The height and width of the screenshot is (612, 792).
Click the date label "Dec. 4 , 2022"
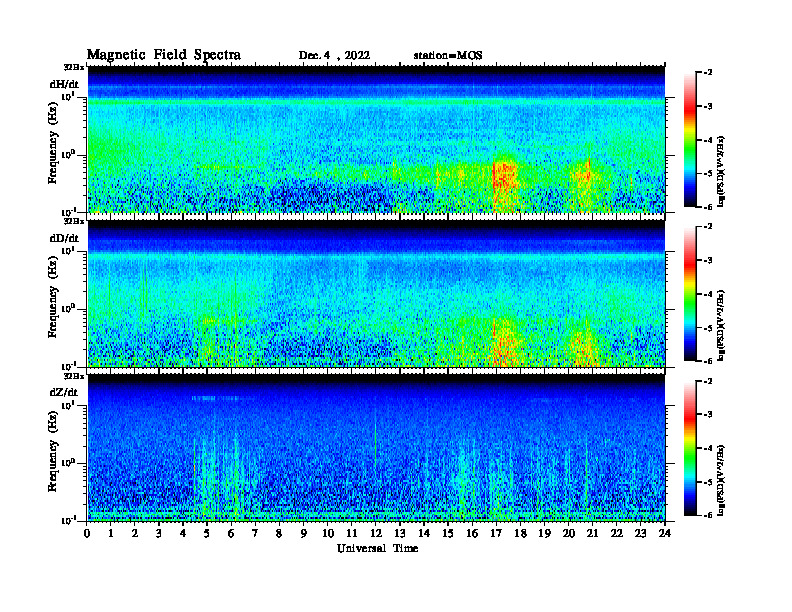(334, 56)
